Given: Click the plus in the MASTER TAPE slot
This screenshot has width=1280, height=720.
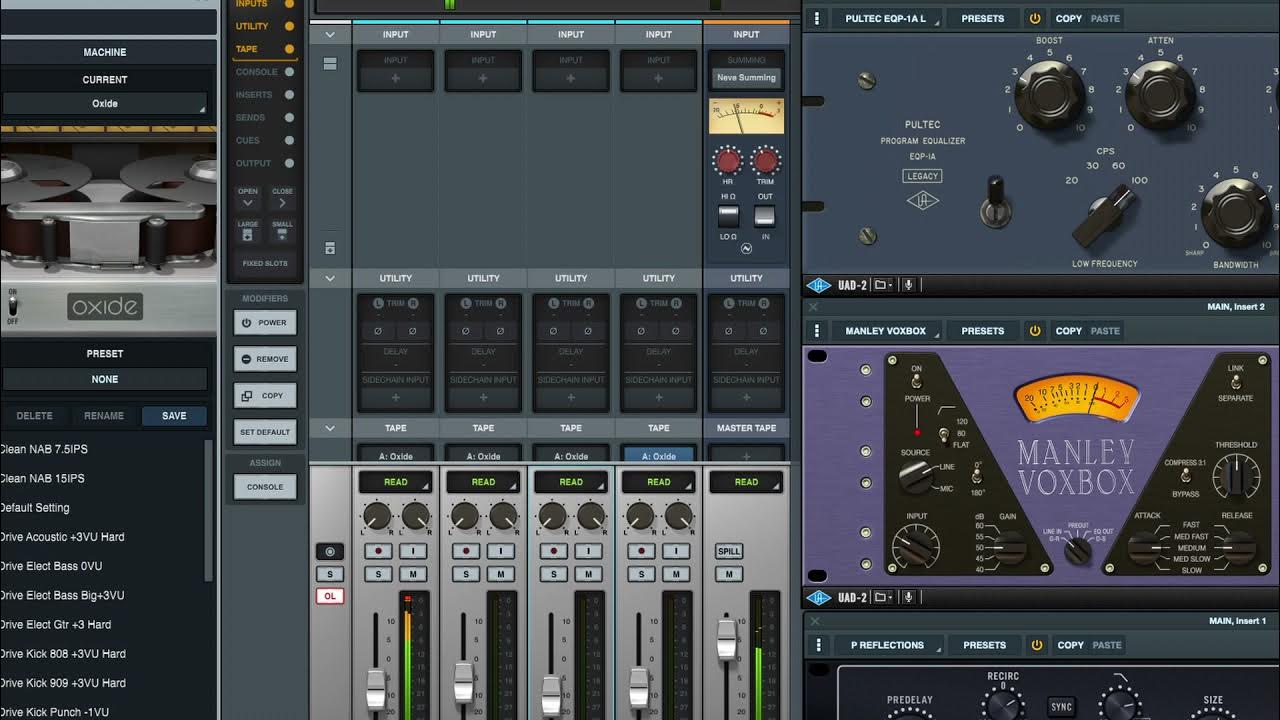Looking at the screenshot, I should (x=746, y=456).
